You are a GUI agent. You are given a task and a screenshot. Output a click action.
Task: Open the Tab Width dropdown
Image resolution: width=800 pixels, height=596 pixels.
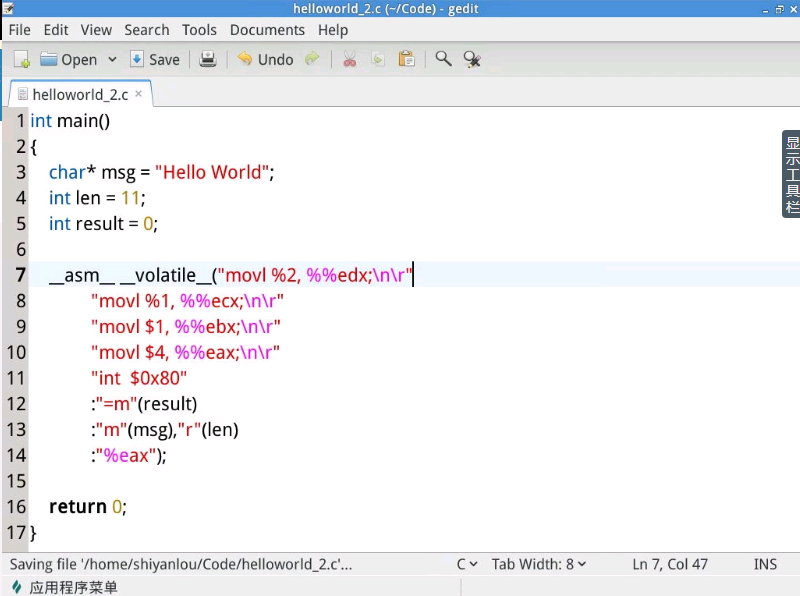(x=539, y=564)
